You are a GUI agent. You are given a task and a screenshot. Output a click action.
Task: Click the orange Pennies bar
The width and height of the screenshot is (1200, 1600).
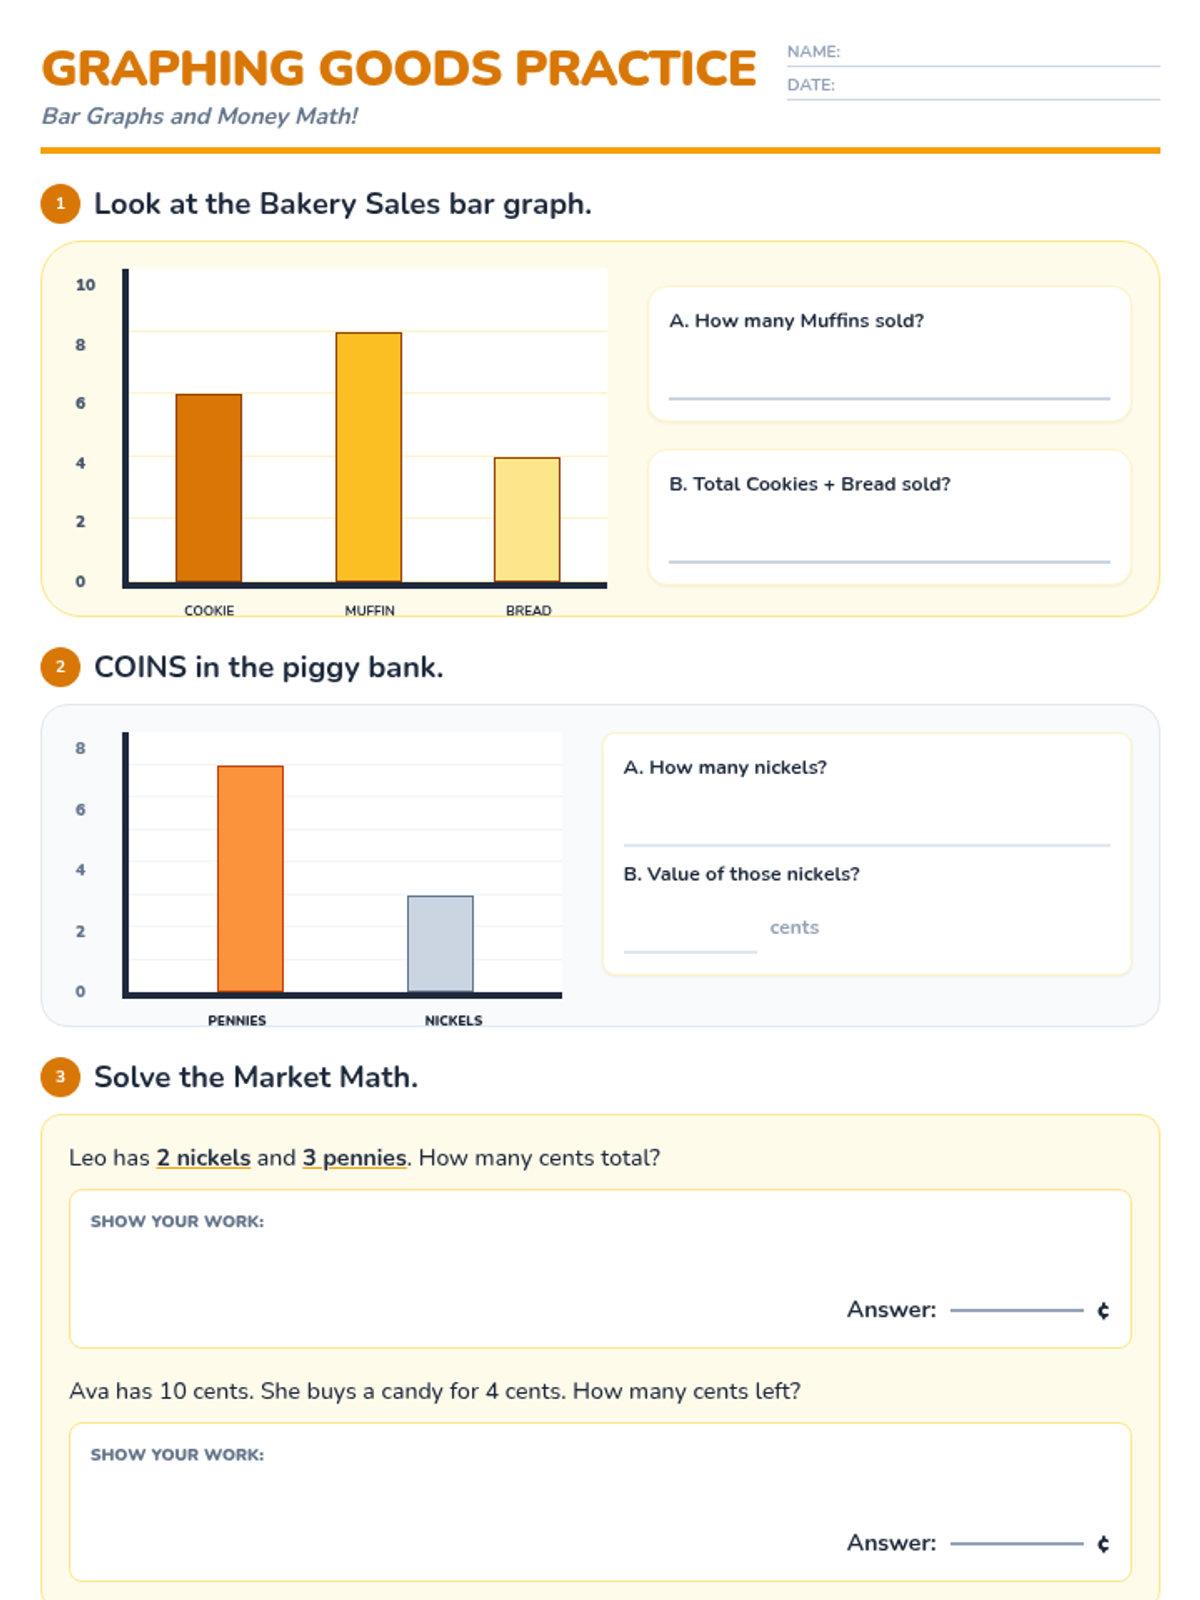pyautogui.click(x=250, y=879)
